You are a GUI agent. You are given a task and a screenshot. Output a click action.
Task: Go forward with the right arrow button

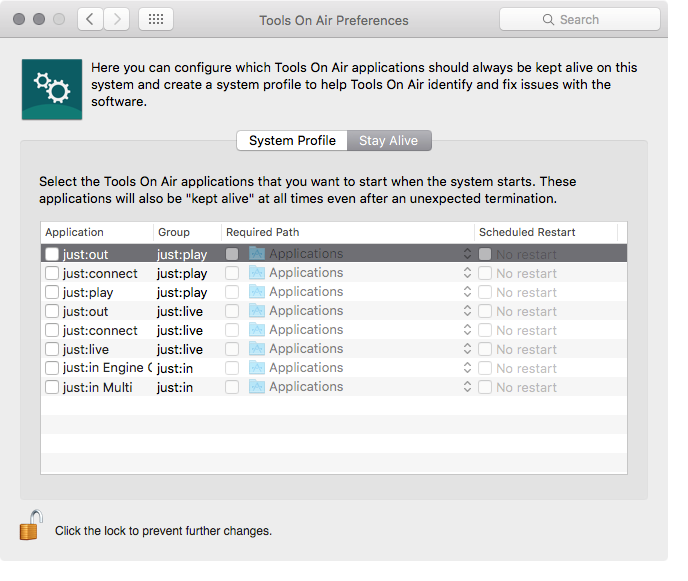pyautogui.click(x=117, y=19)
